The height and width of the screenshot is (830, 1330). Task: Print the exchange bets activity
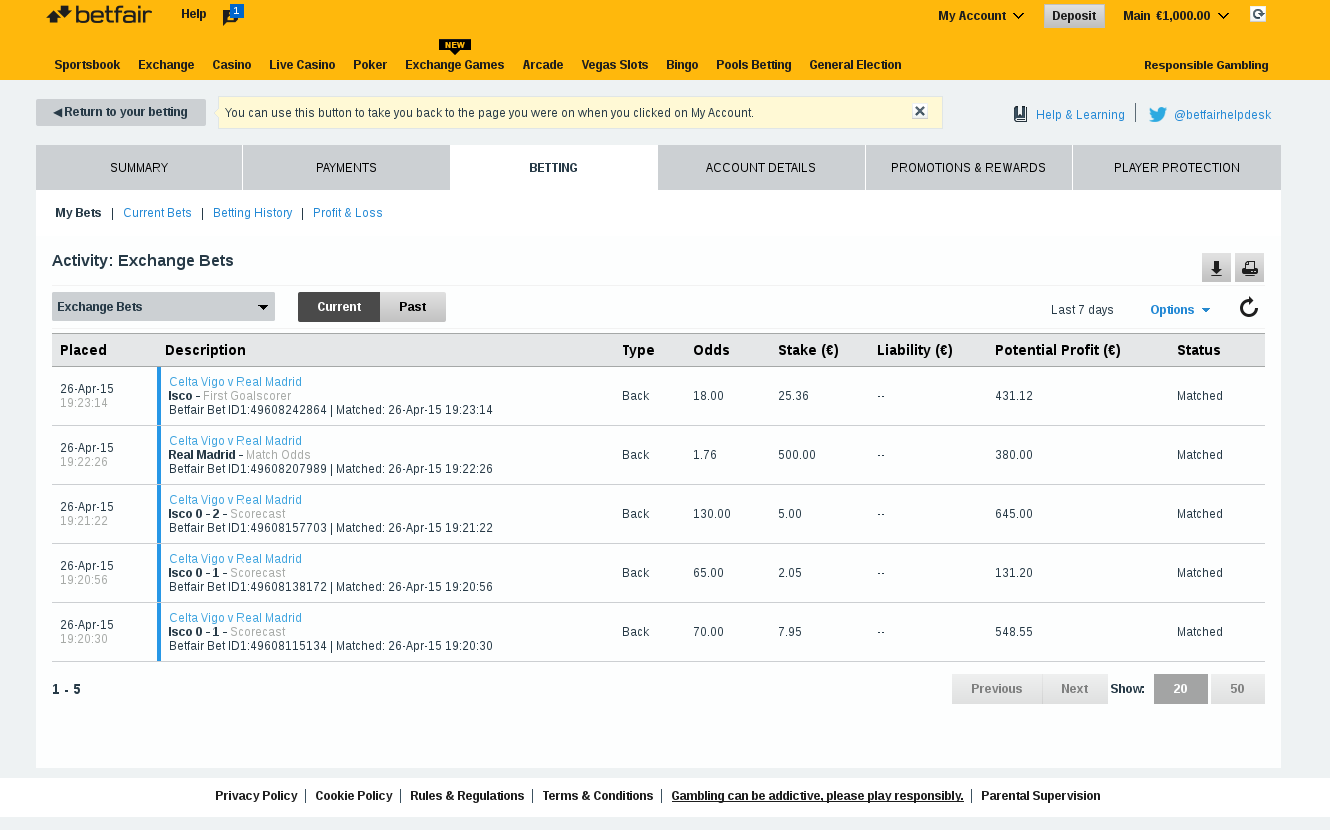pyautogui.click(x=1249, y=268)
